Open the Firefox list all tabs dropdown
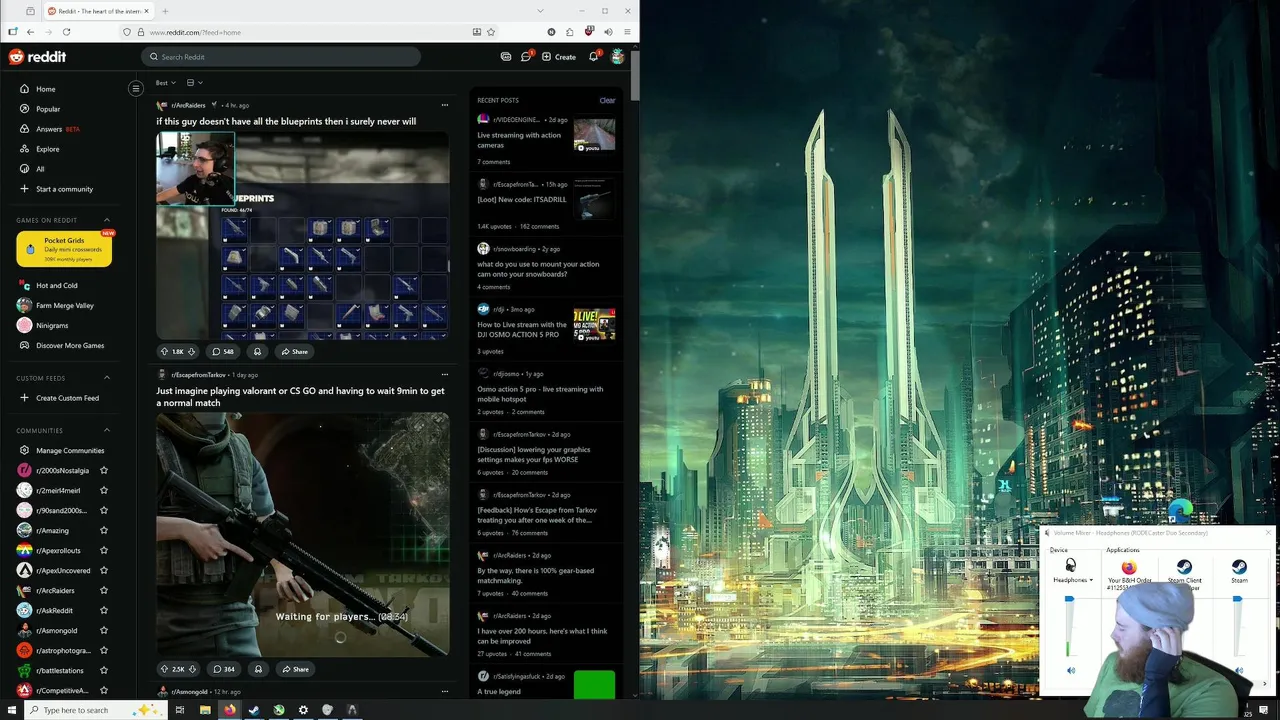The width and height of the screenshot is (1280, 720). click(x=540, y=11)
